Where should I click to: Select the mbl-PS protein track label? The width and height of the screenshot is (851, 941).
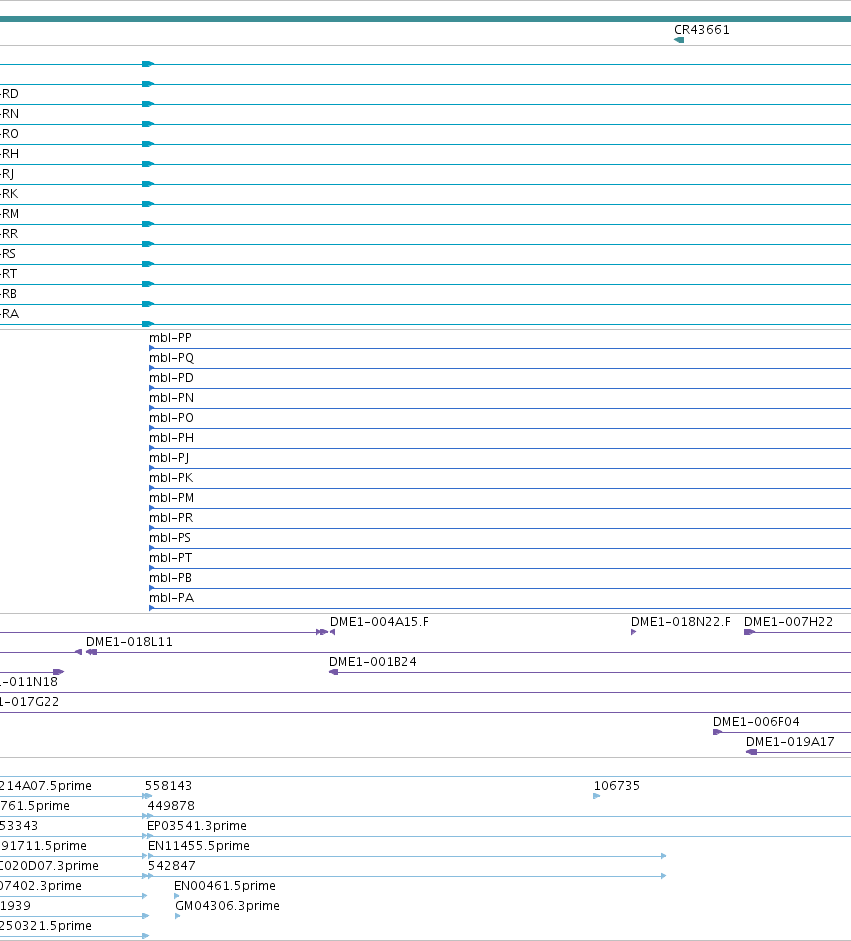[170, 538]
